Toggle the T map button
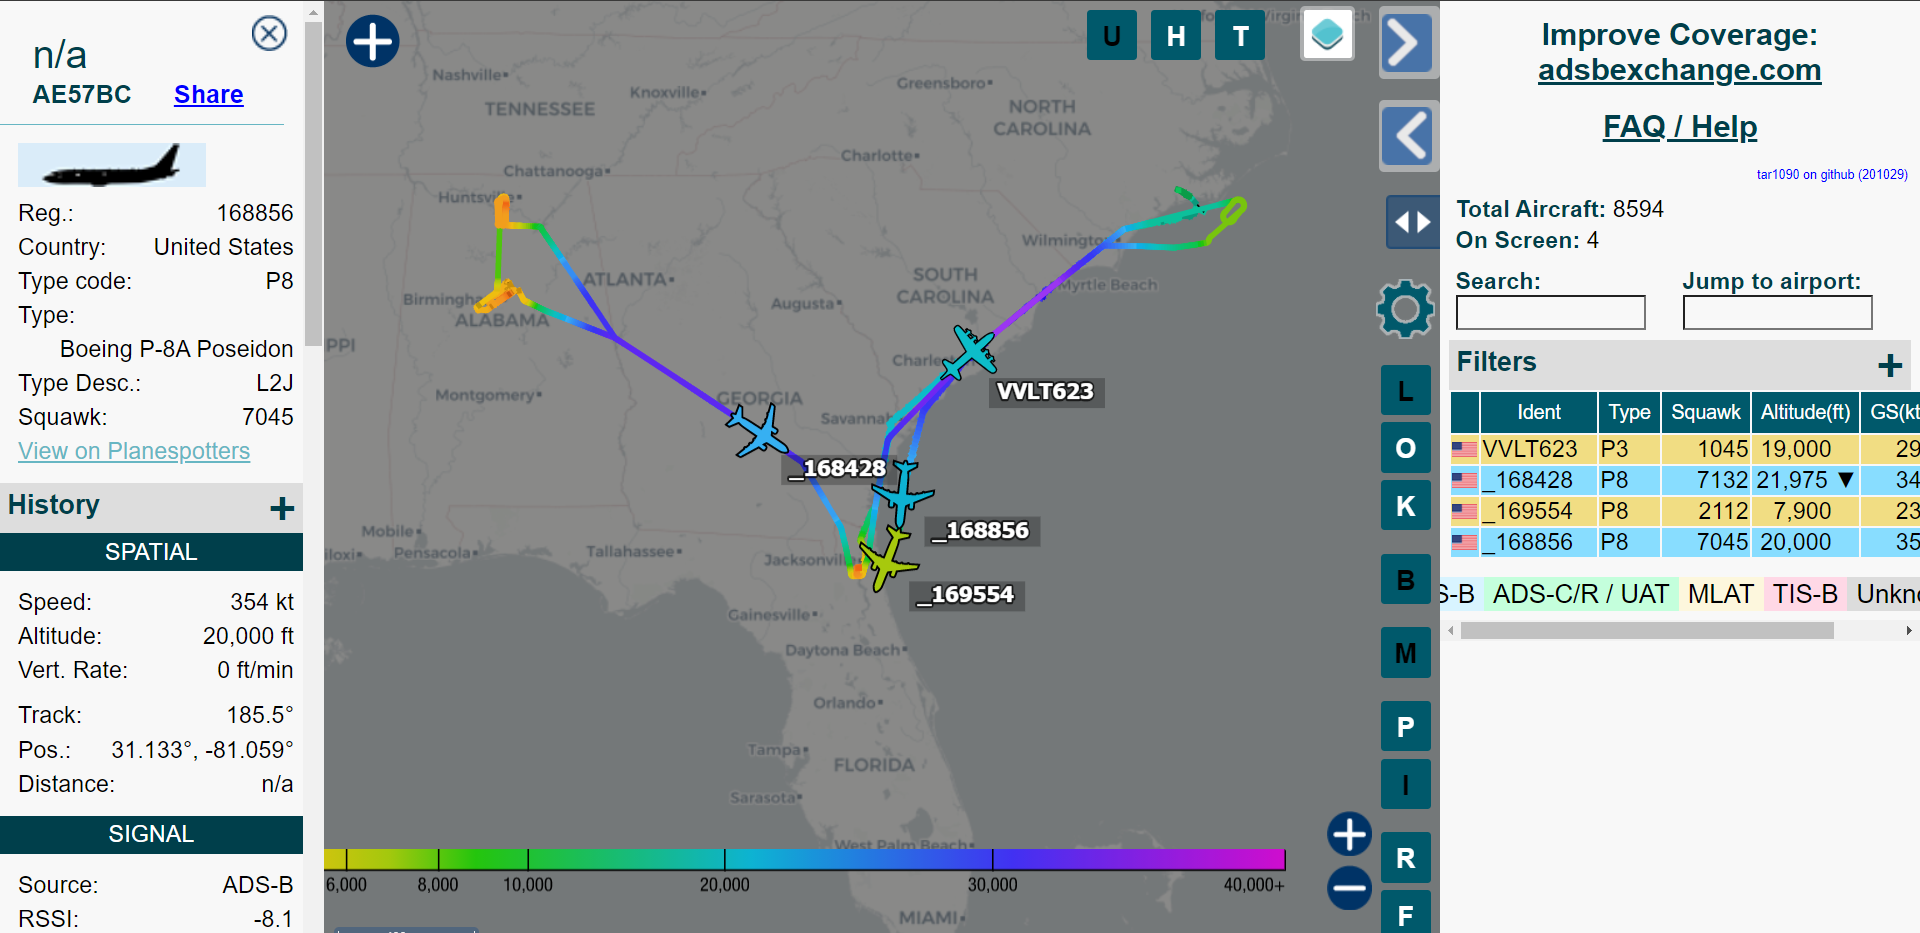This screenshot has height=933, width=1920. click(1240, 36)
